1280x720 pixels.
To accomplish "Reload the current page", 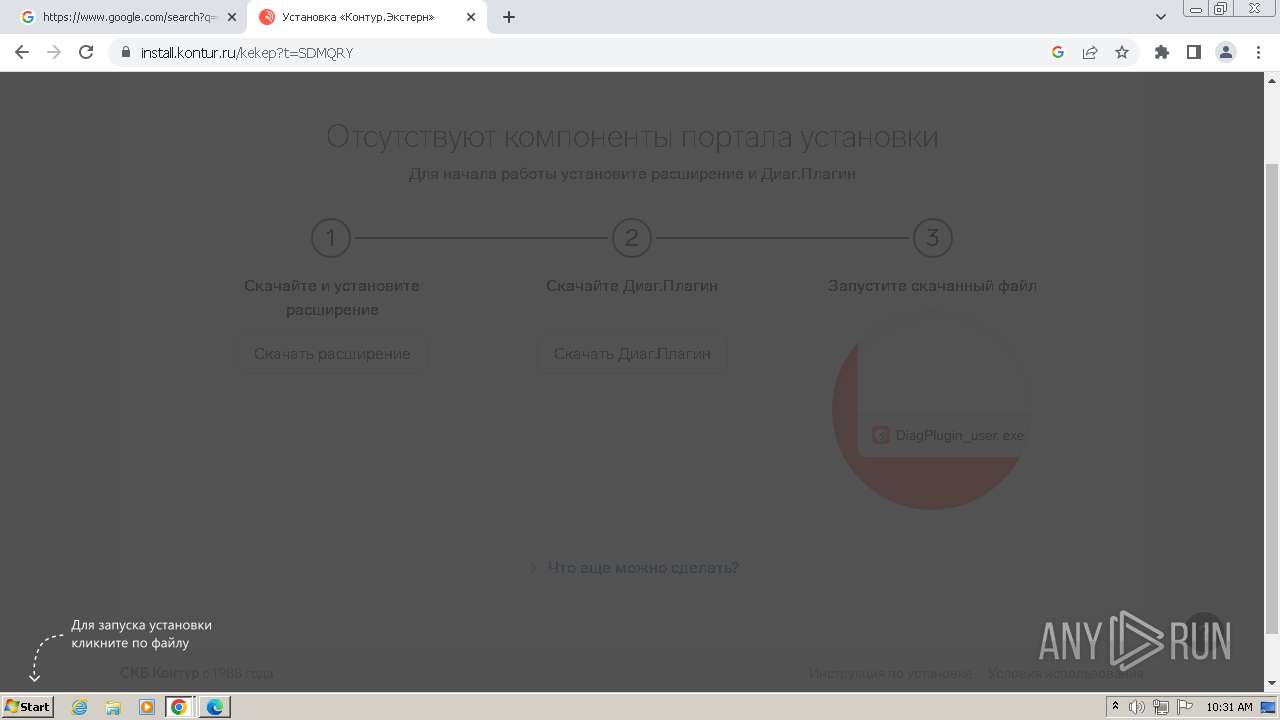I will [x=86, y=52].
